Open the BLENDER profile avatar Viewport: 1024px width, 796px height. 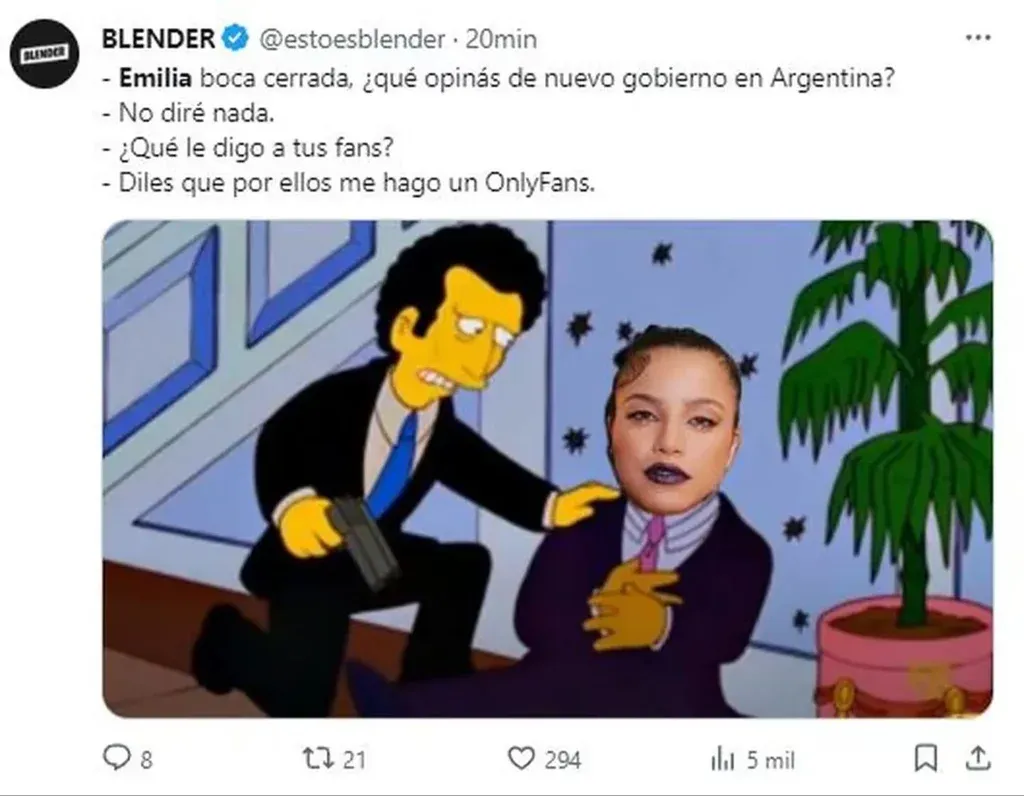pyautogui.click(x=44, y=54)
